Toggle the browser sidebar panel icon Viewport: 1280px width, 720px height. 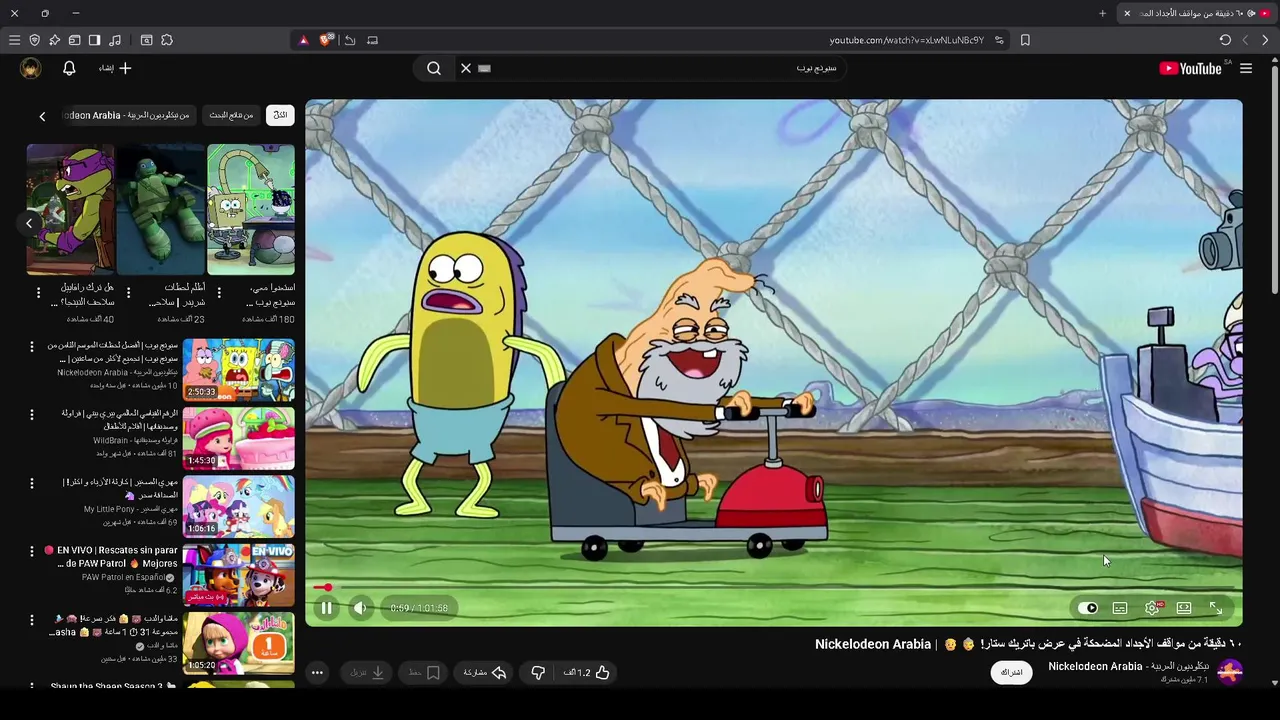click(x=94, y=40)
